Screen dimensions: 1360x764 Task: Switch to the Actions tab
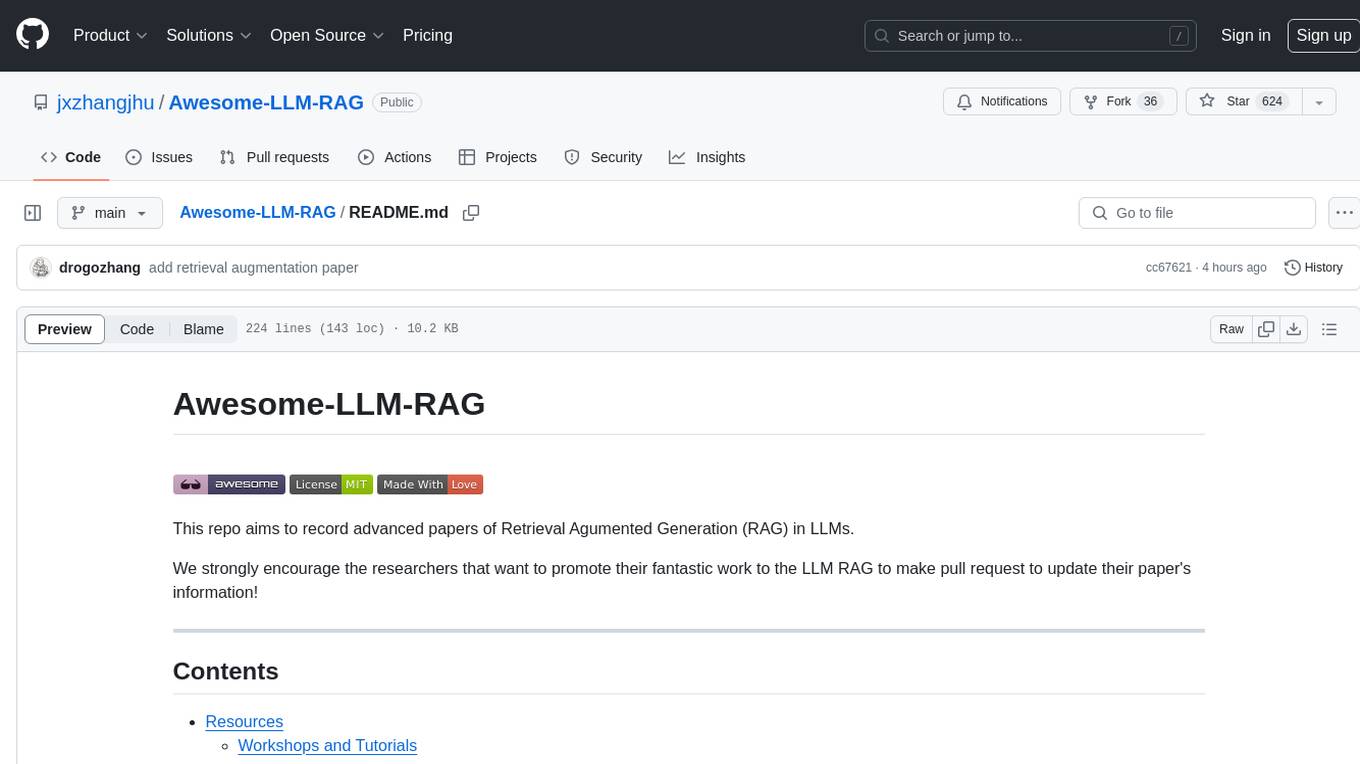pyautogui.click(x=394, y=157)
